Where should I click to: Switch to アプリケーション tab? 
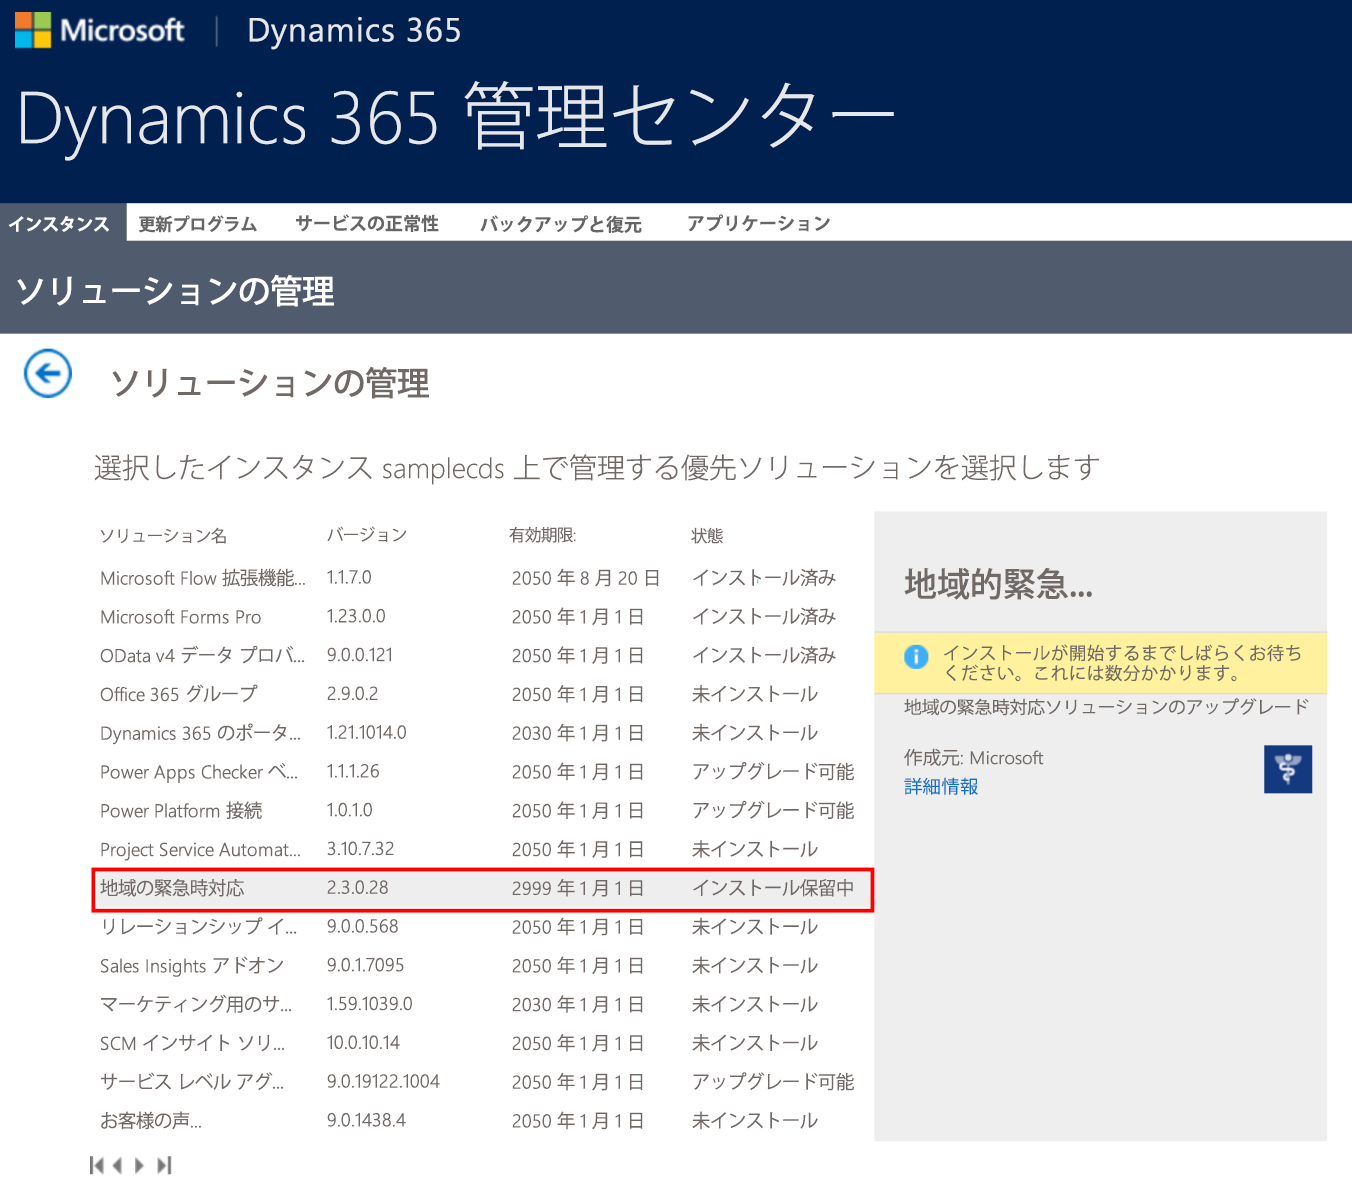click(759, 224)
